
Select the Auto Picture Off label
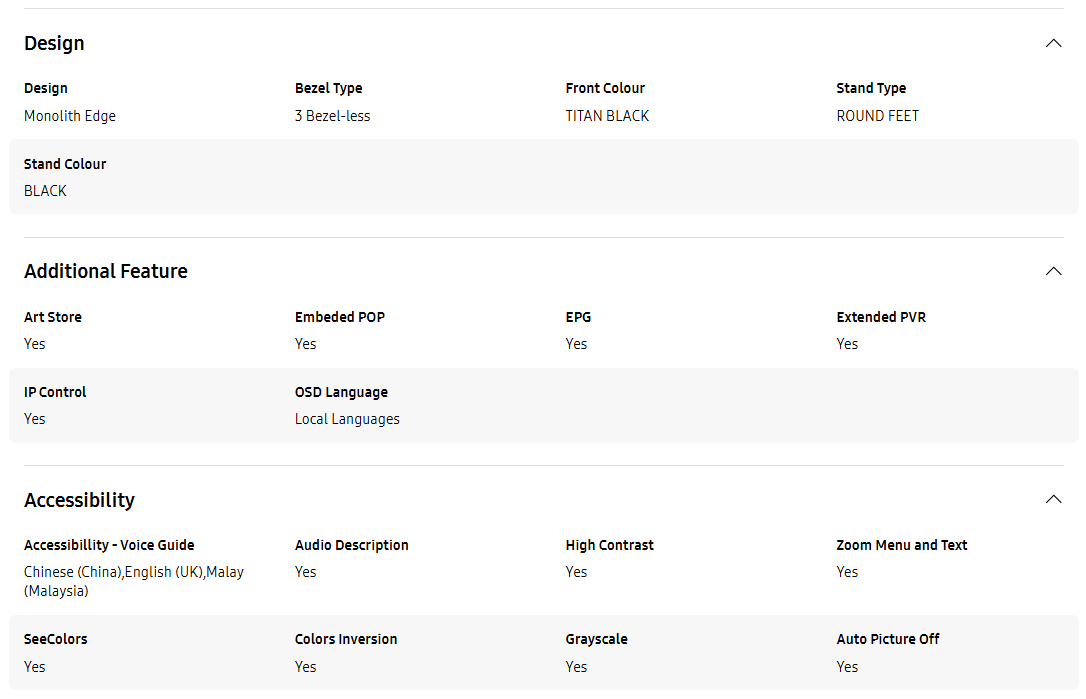pos(887,639)
